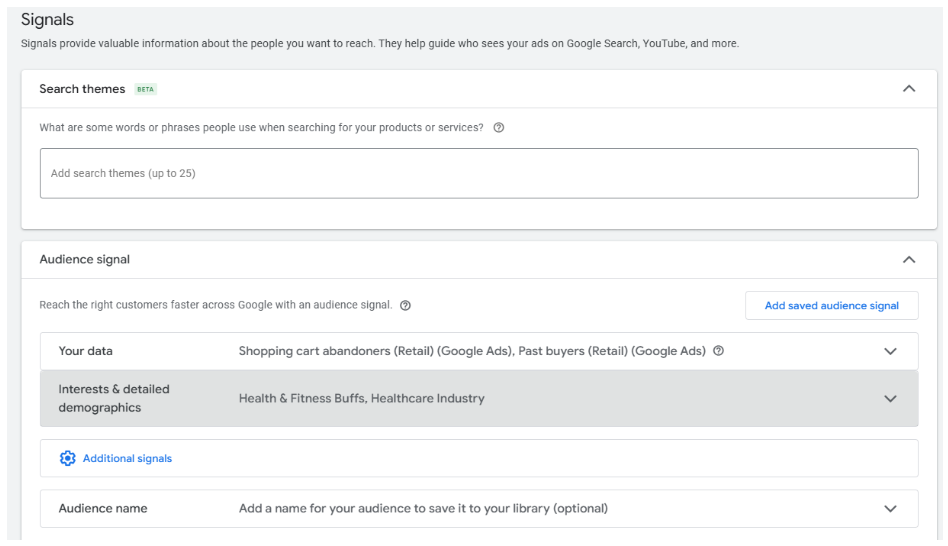Click Add saved audience signal button
Viewport: 948px width, 546px height.
click(831, 305)
